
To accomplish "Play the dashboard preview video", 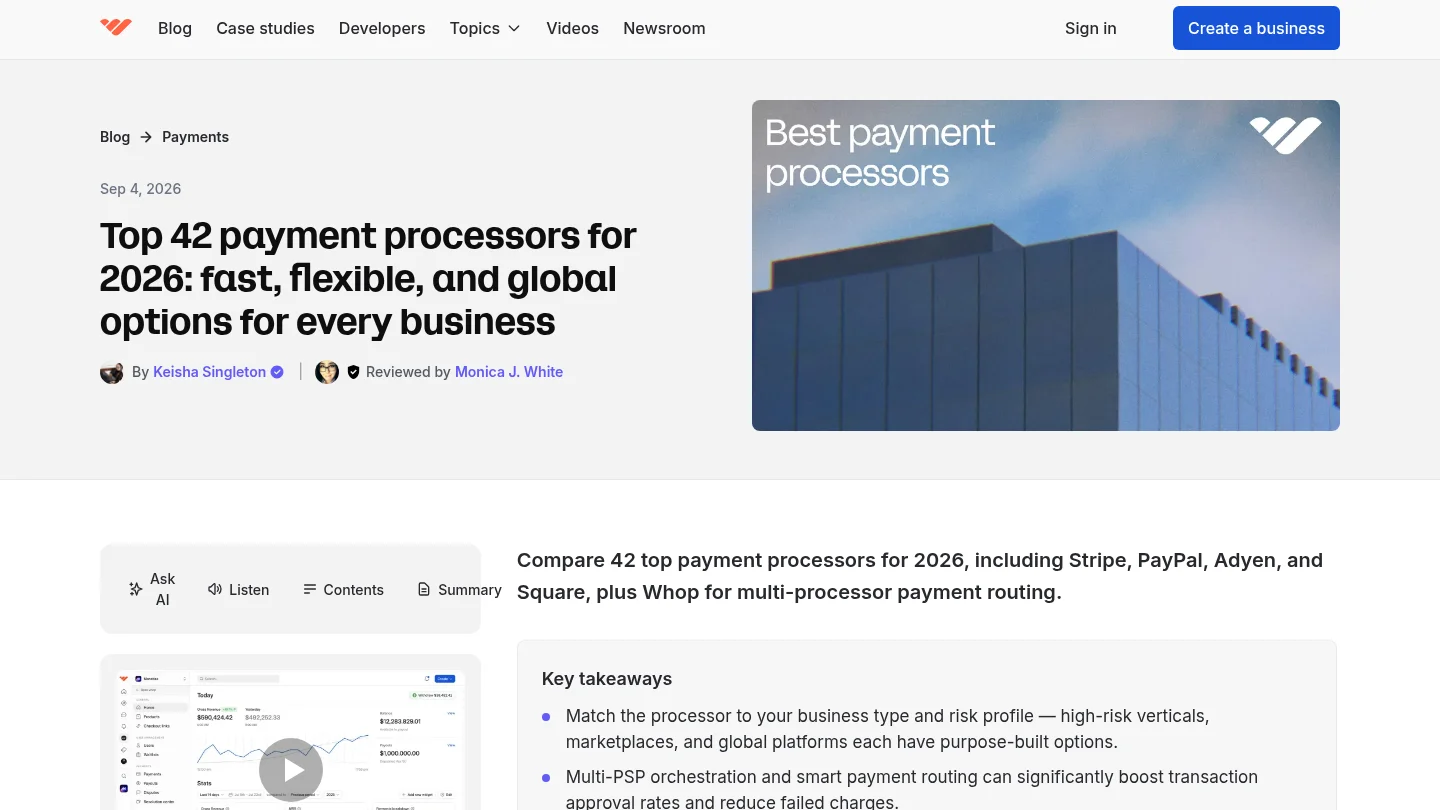I will pos(291,770).
